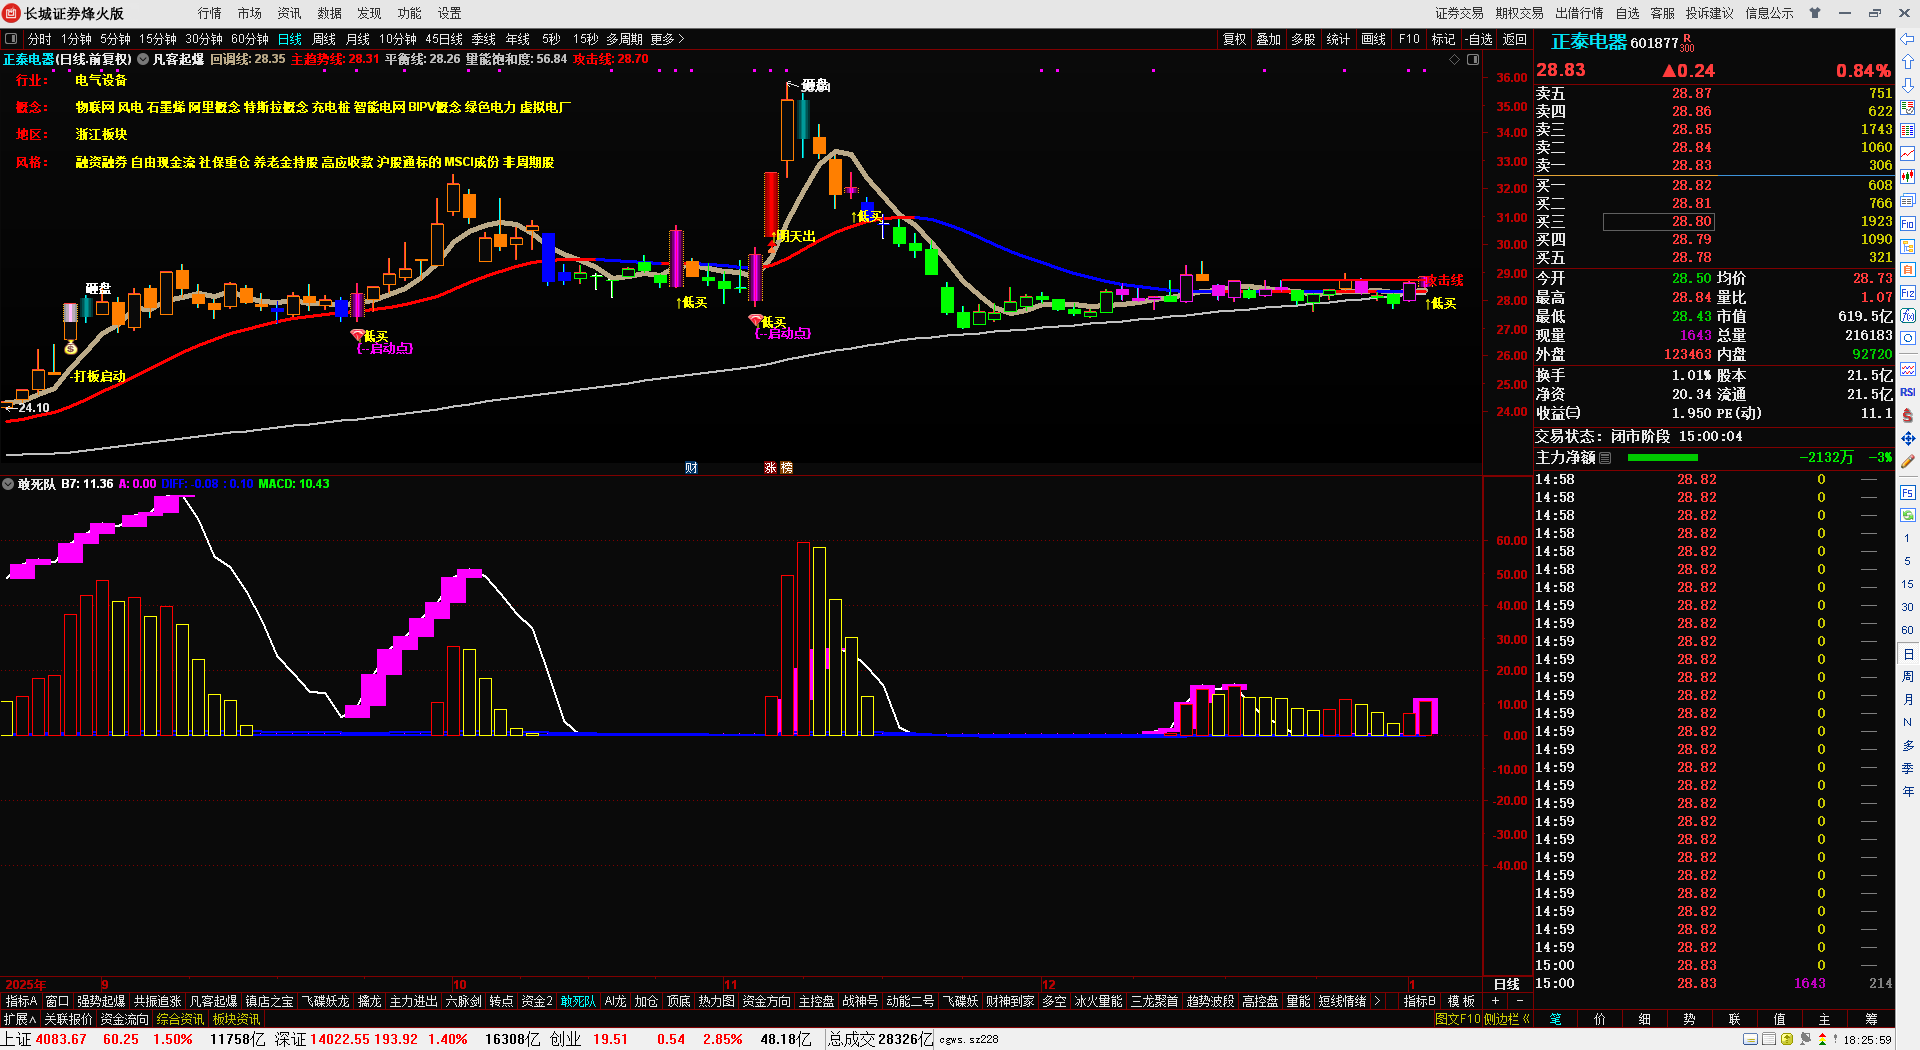The height and width of the screenshot is (1050, 1920).
Task: Expand the 主力净额 detail icon
Action: 1605,457
